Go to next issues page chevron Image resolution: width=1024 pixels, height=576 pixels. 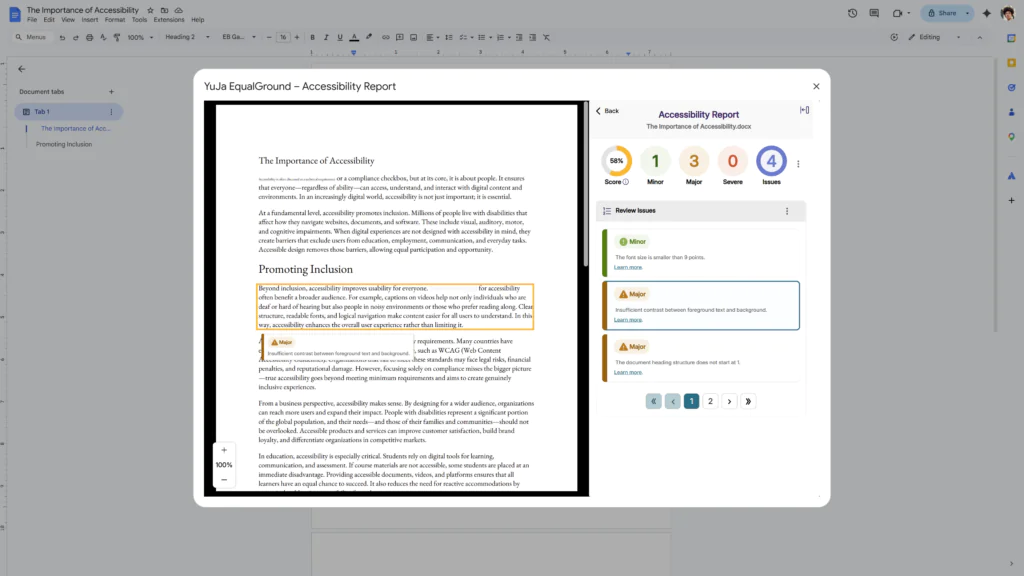(729, 401)
